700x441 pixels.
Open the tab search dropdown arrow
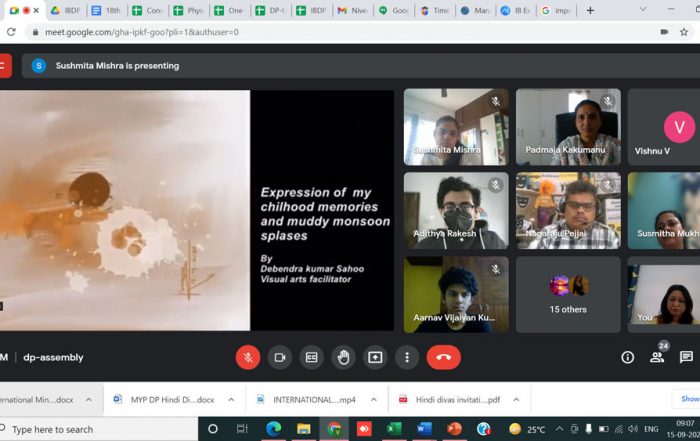coord(643,9)
